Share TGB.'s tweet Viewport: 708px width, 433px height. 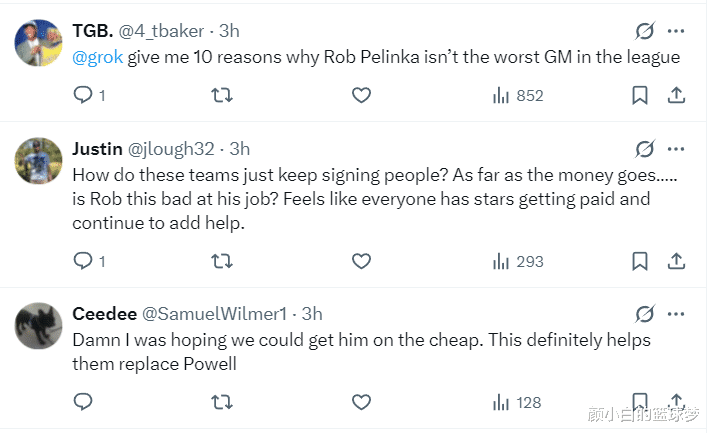pyautogui.click(x=676, y=96)
